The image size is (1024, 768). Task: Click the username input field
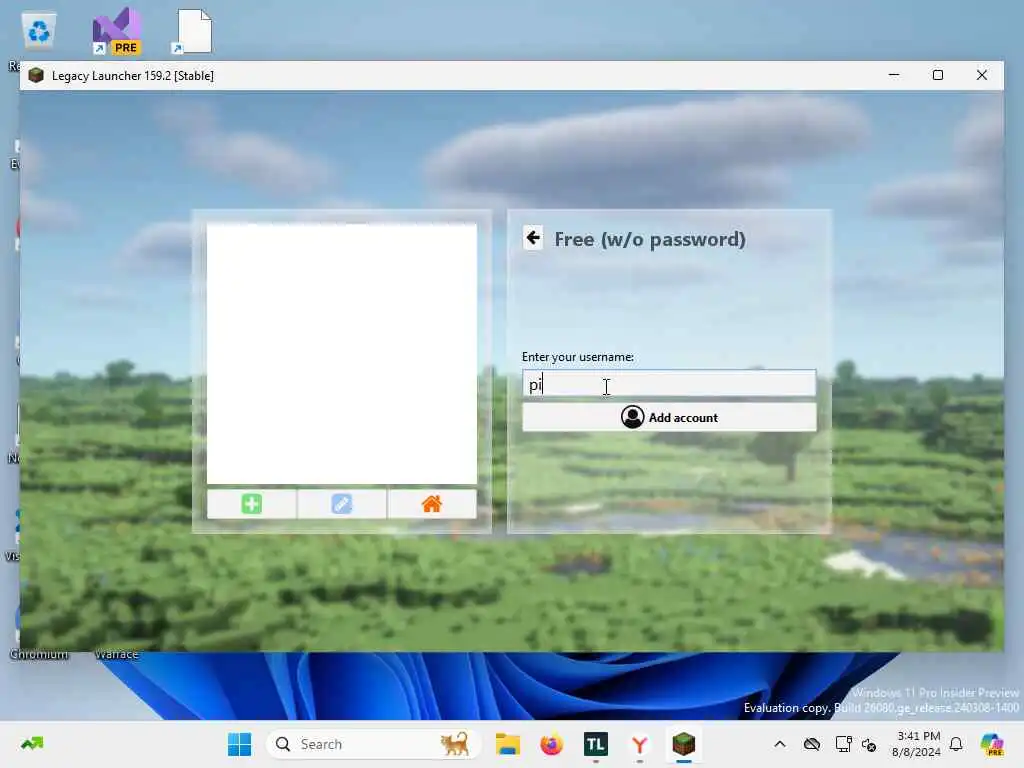point(669,384)
